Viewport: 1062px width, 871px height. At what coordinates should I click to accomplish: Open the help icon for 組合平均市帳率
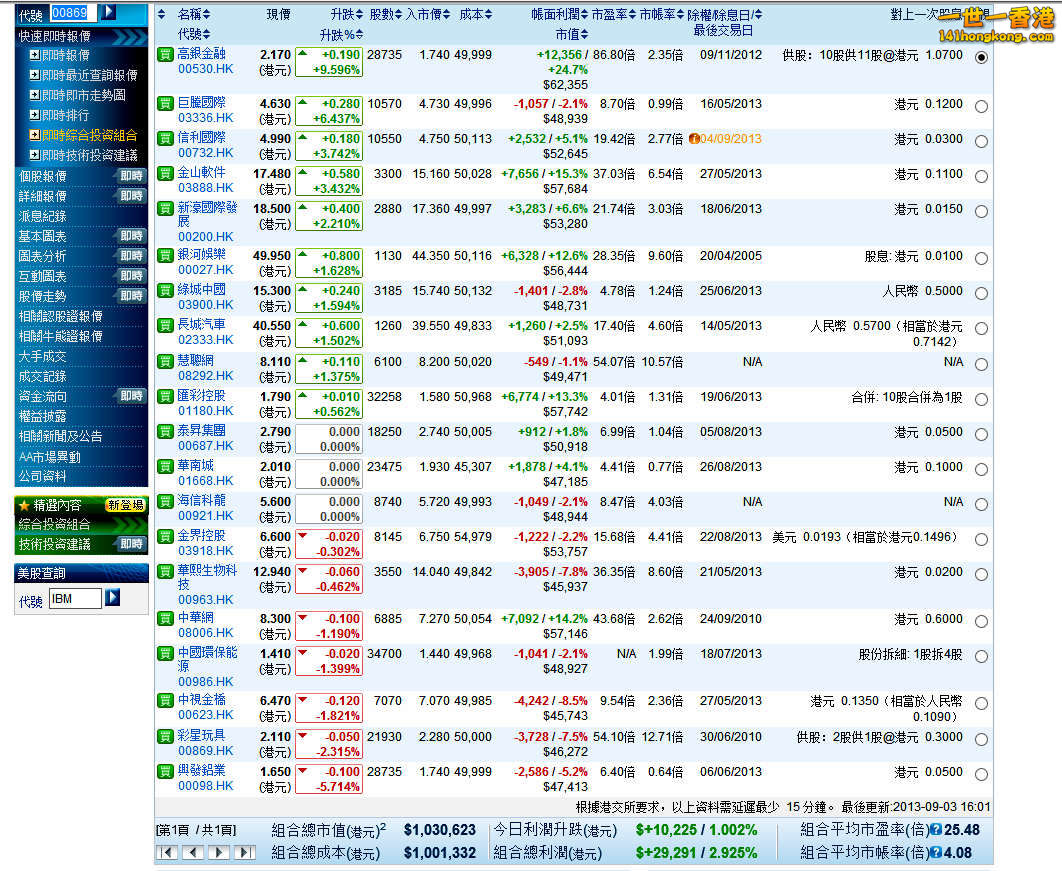(x=936, y=853)
